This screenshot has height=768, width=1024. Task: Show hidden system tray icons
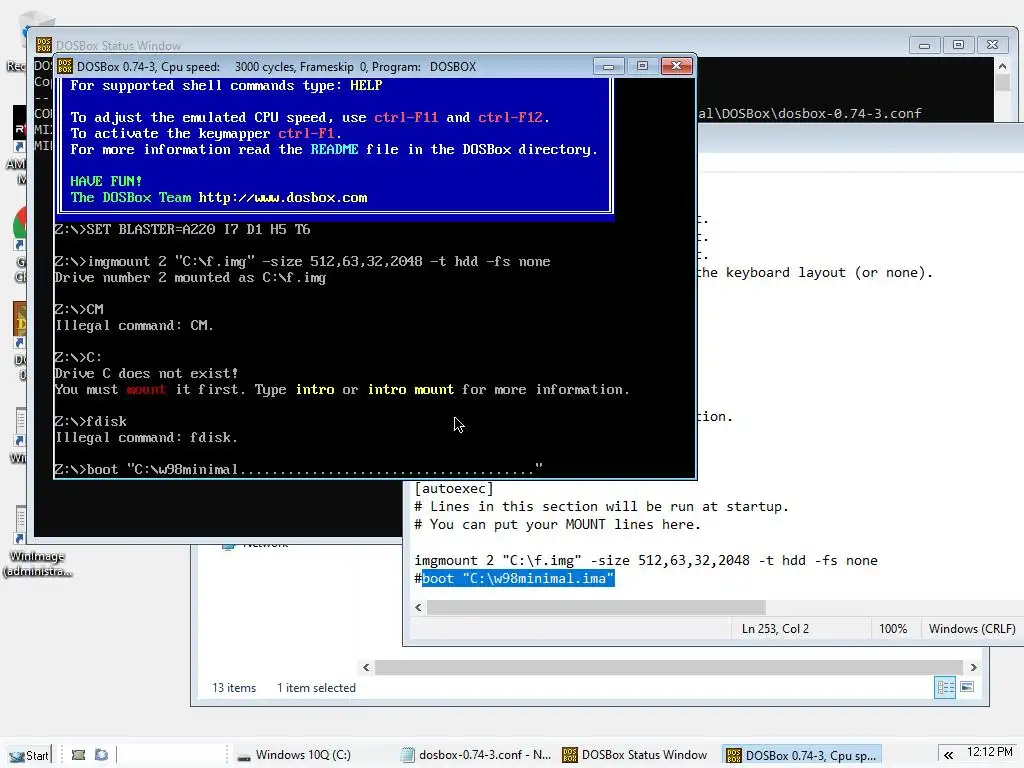pyautogui.click(x=948, y=755)
